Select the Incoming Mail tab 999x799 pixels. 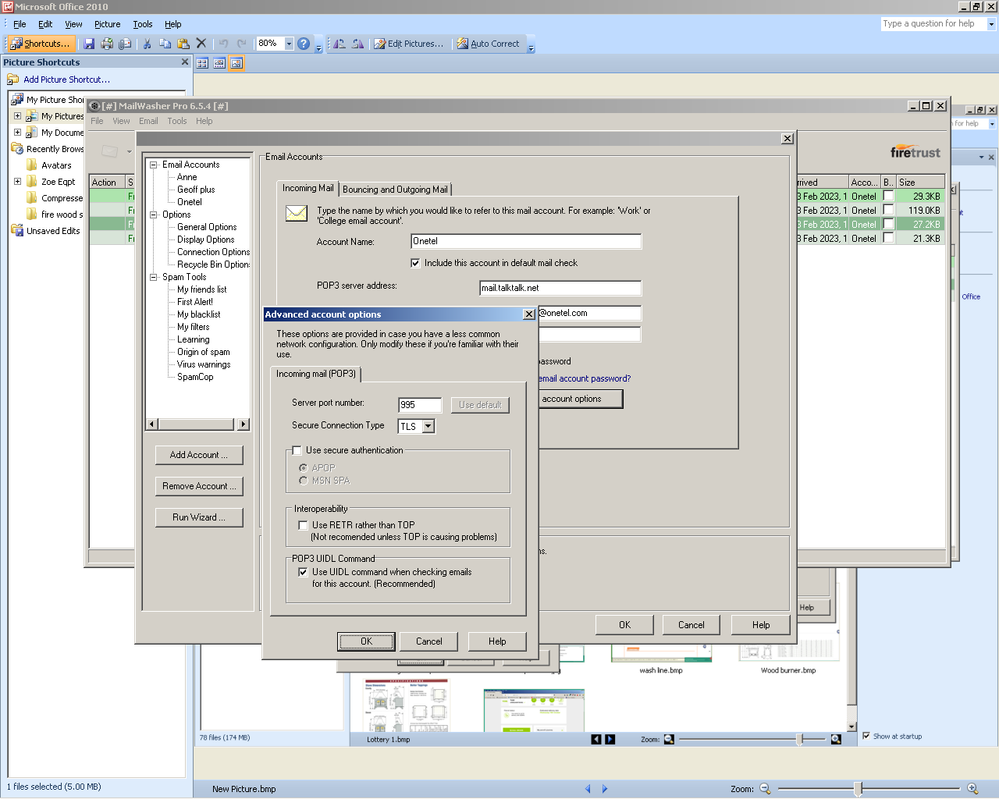tap(308, 188)
